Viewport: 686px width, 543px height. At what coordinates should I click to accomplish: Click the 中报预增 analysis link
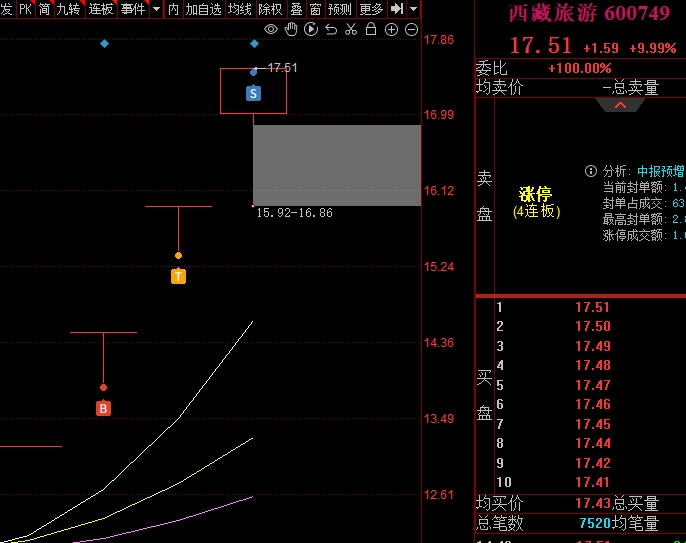(x=661, y=171)
